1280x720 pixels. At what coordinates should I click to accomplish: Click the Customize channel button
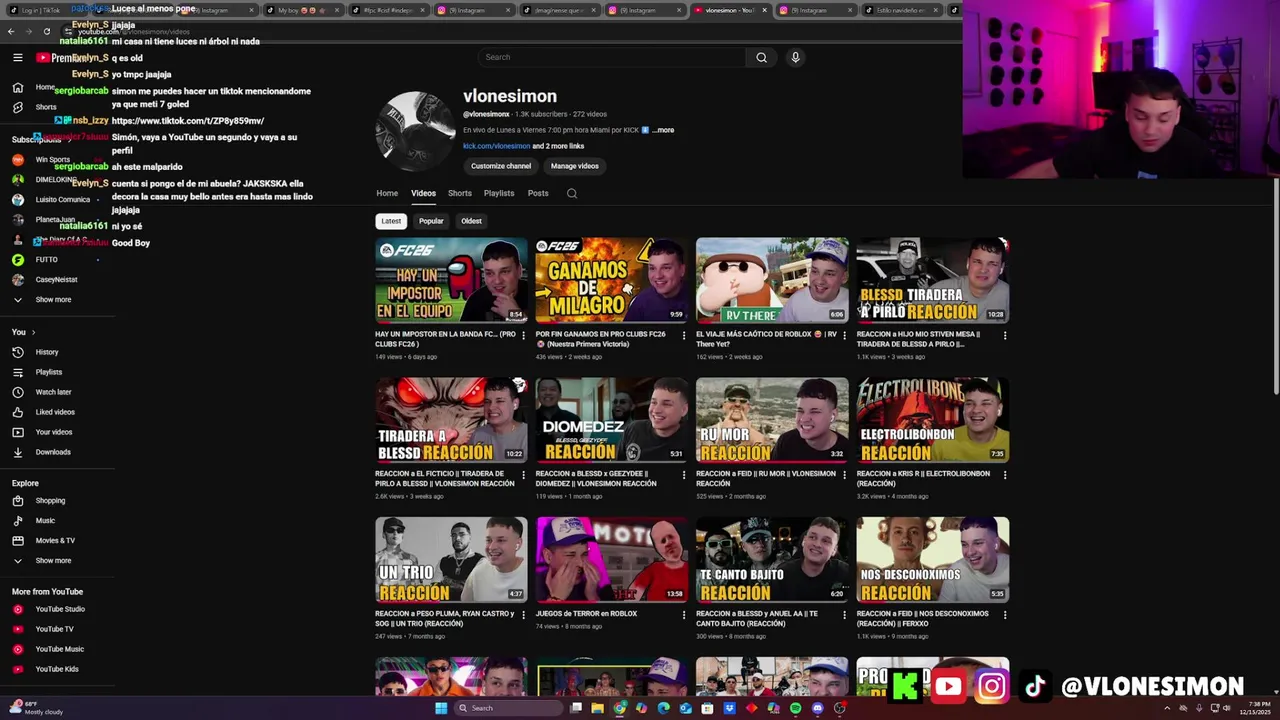501,166
